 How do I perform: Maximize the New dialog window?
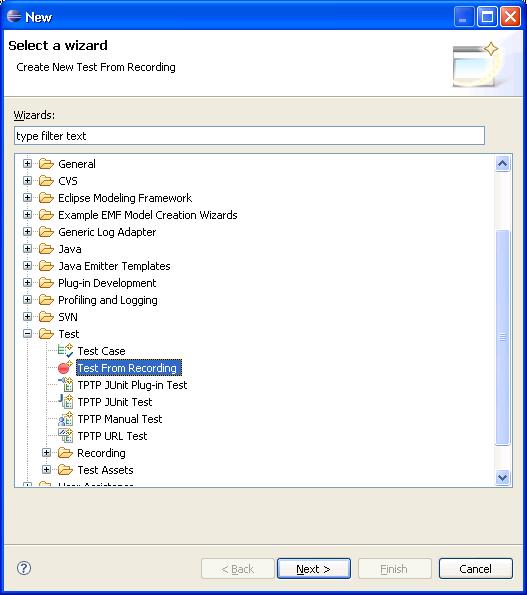(487, 17)
